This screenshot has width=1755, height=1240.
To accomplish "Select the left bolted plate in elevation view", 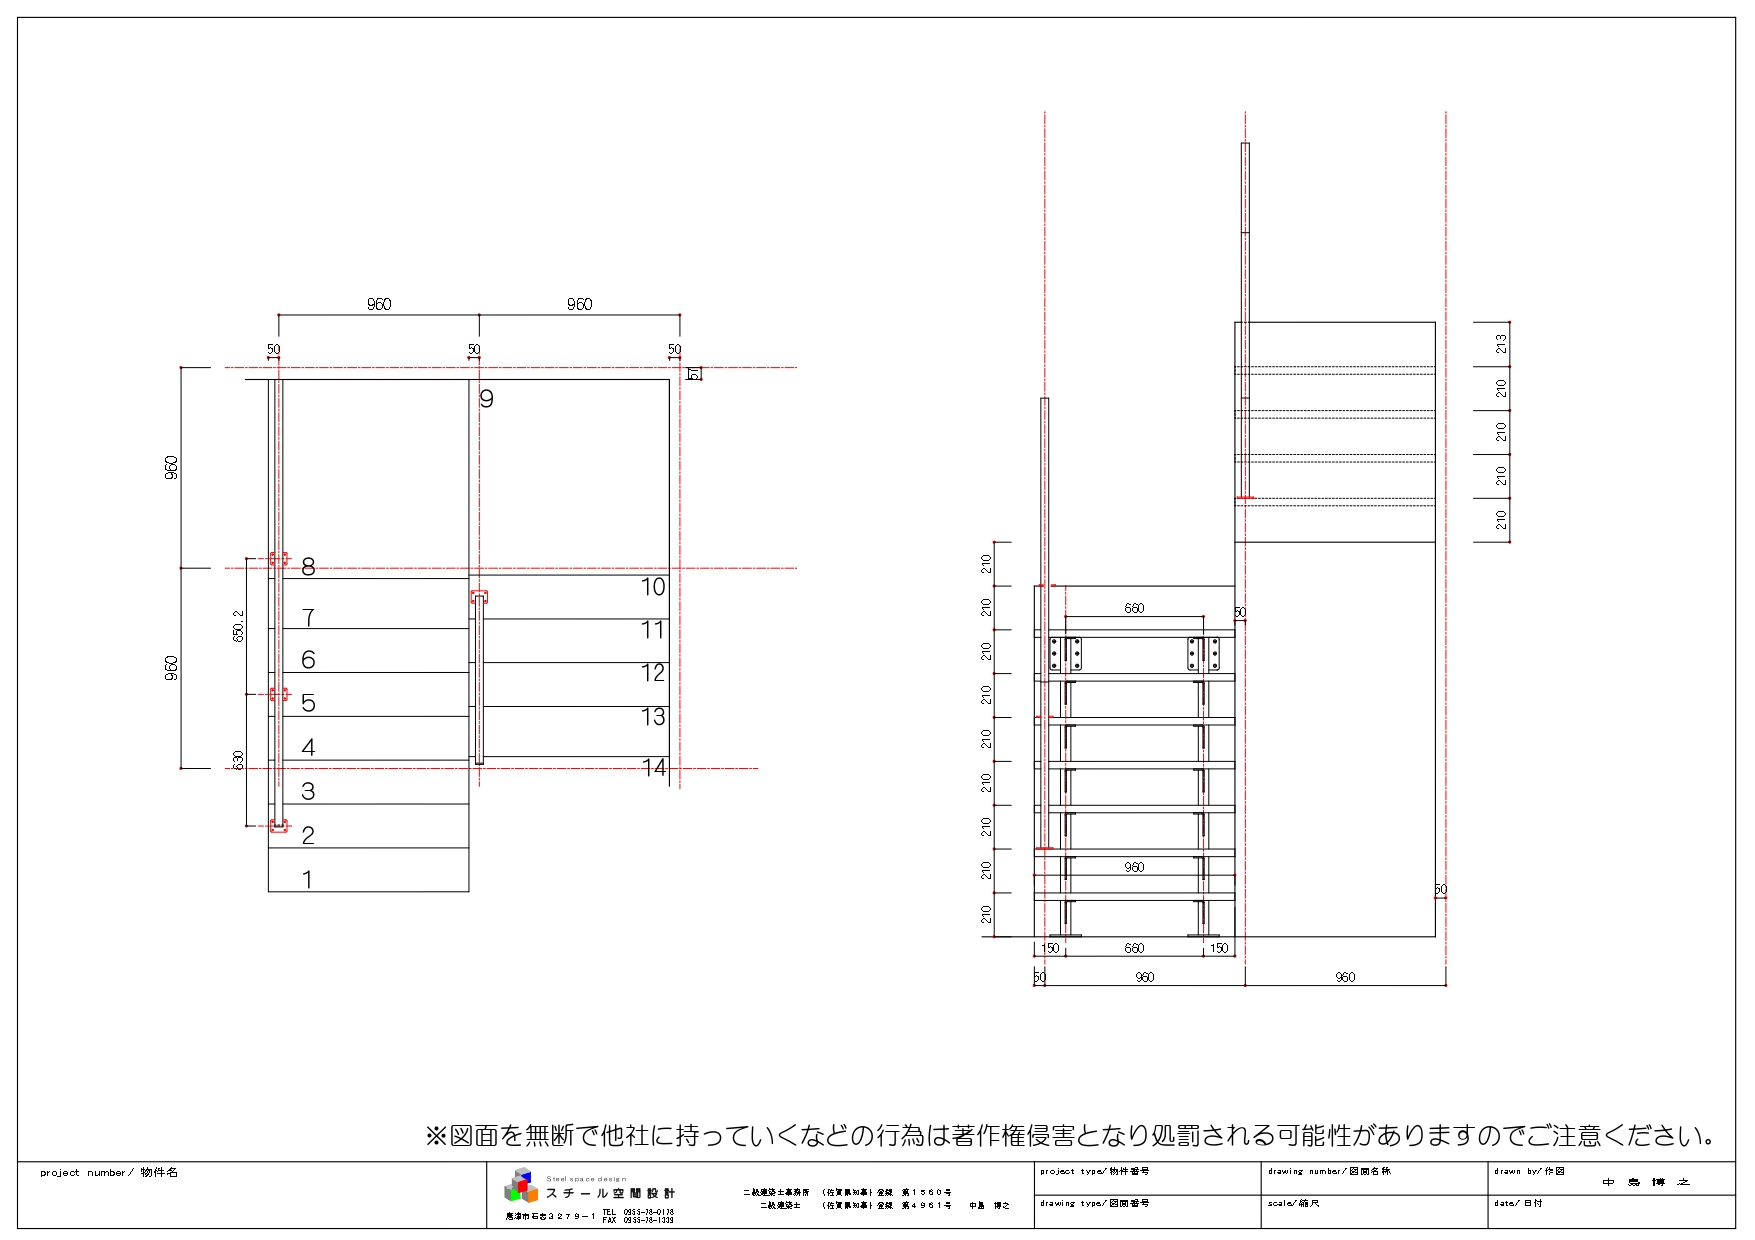I will [1065, 653].
